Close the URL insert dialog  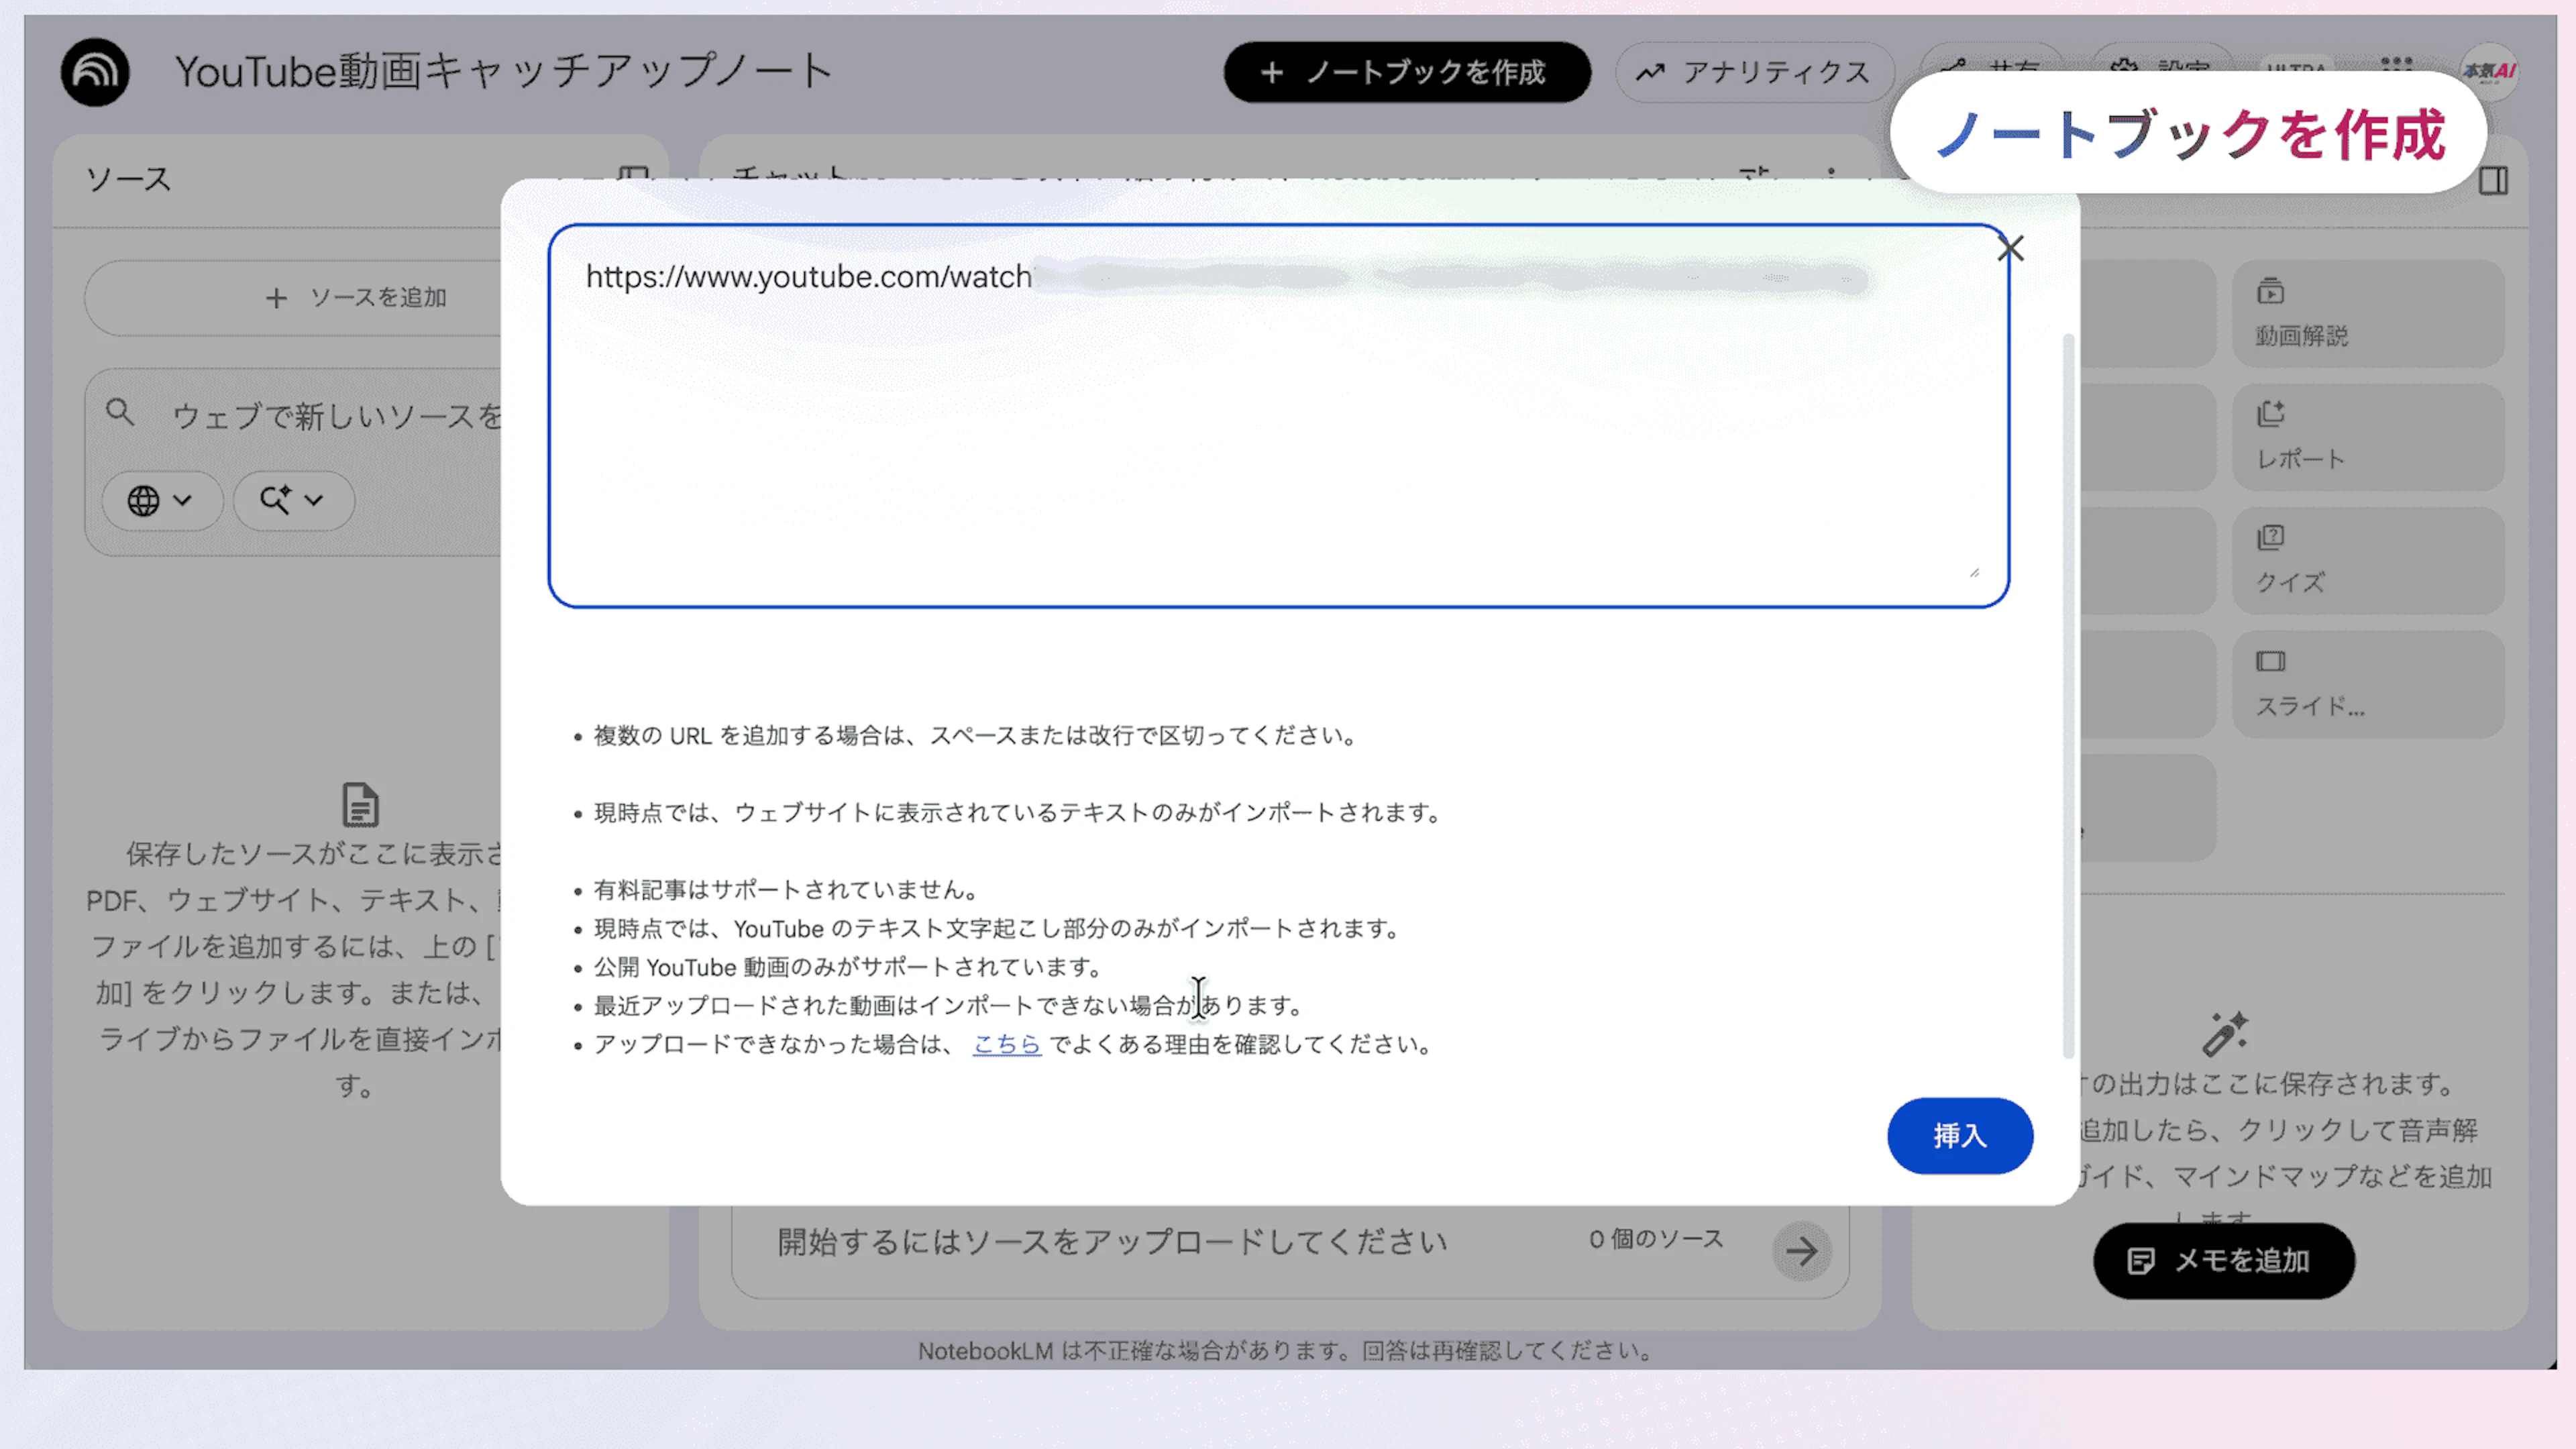click(x=2010, y=248)
